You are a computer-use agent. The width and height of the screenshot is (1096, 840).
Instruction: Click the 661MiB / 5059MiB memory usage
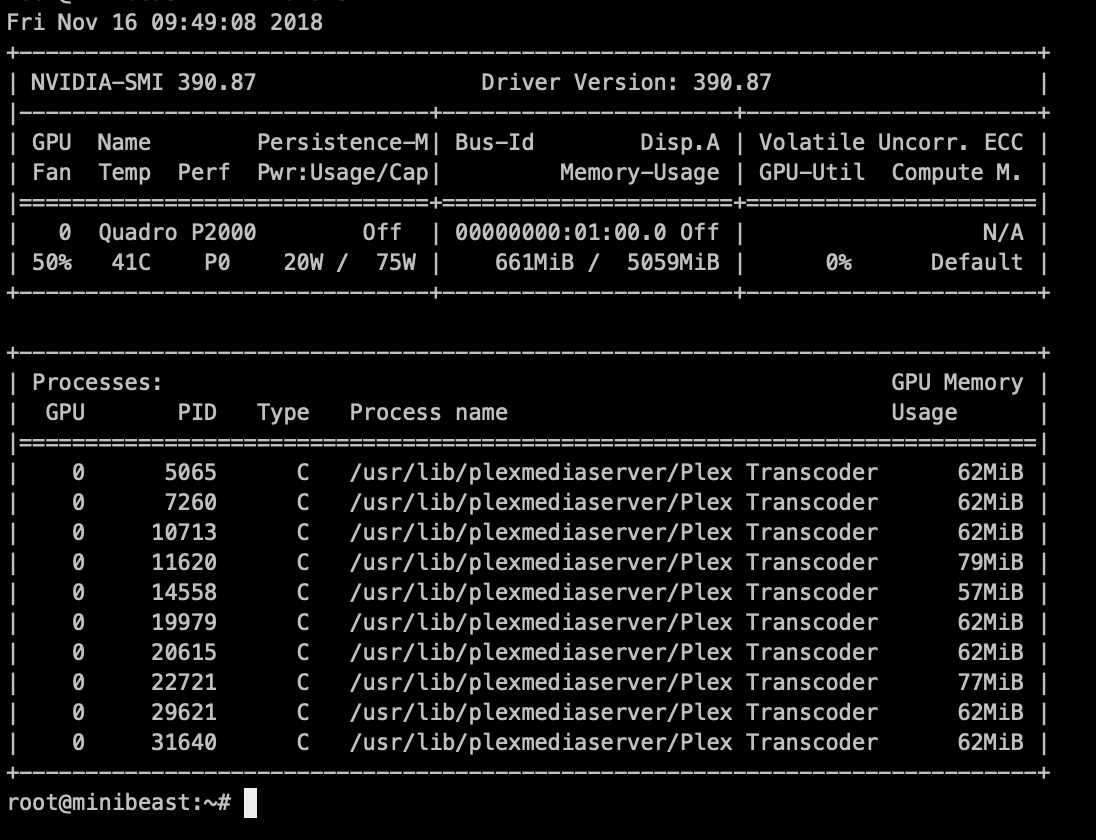[x=607, y=262]
